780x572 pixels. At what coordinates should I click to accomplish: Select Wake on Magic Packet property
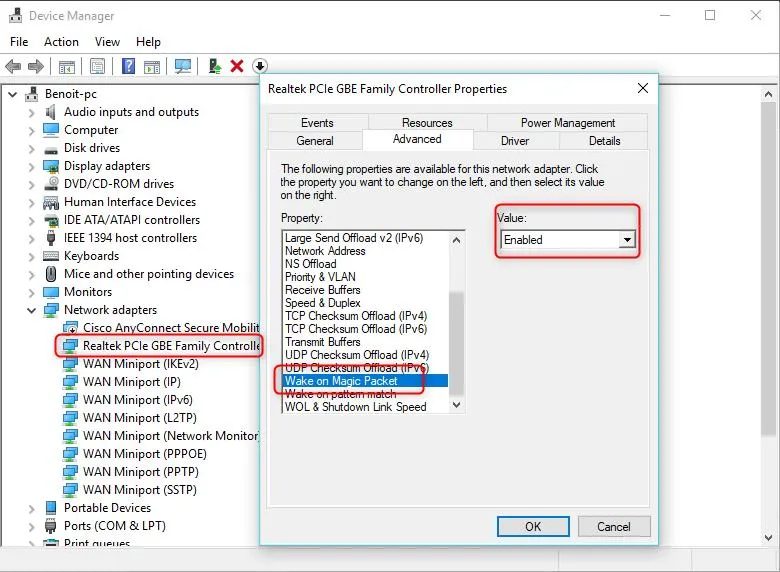[x=366, y=381]
